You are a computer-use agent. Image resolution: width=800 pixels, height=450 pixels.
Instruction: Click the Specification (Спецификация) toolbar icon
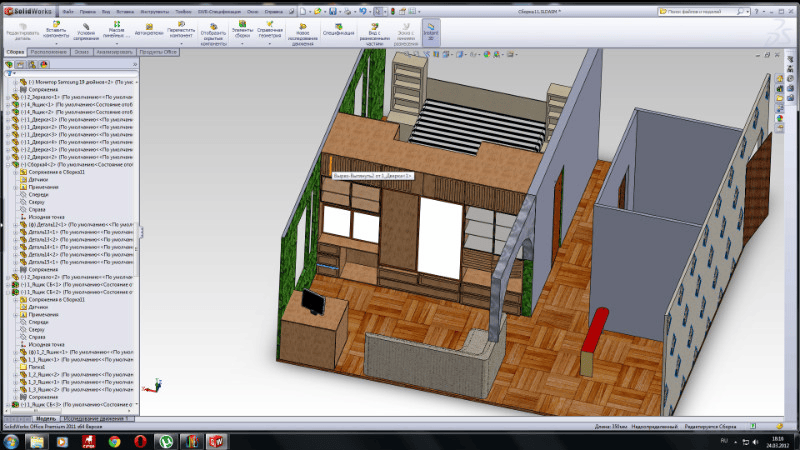tap(340, 27)
